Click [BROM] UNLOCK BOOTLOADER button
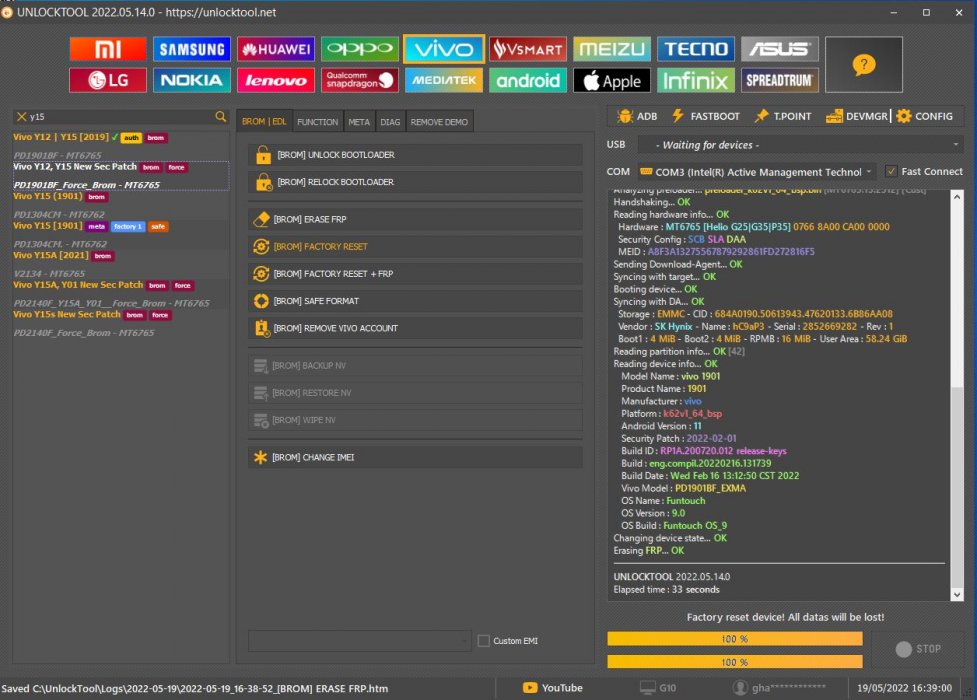977x700 pixels. coord(416,155)
